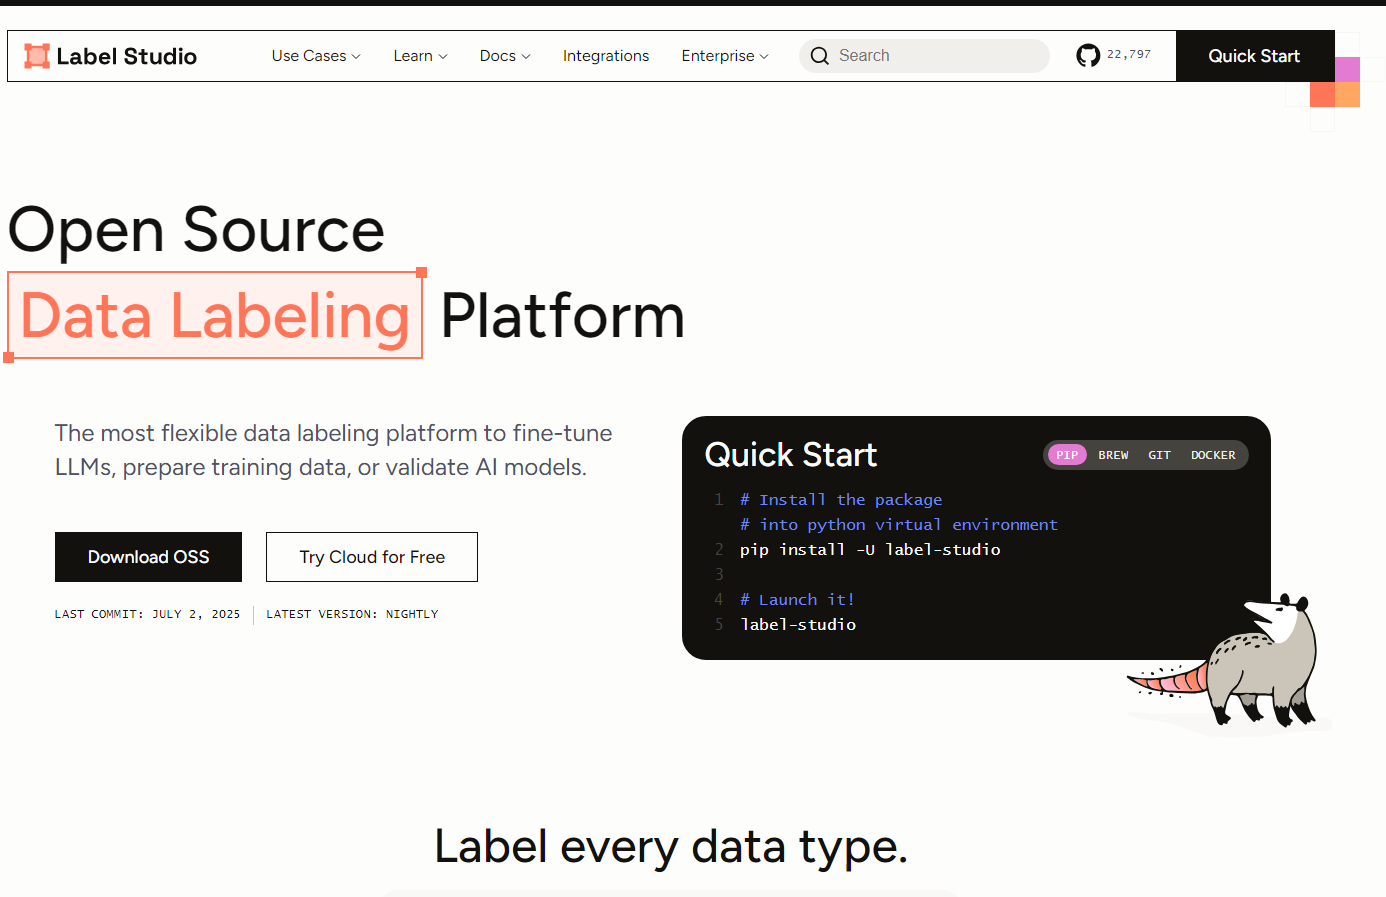Viewport: 1386px width, 897px height.
Task: Select the BREW install tab
Action: pos(1113,455)
